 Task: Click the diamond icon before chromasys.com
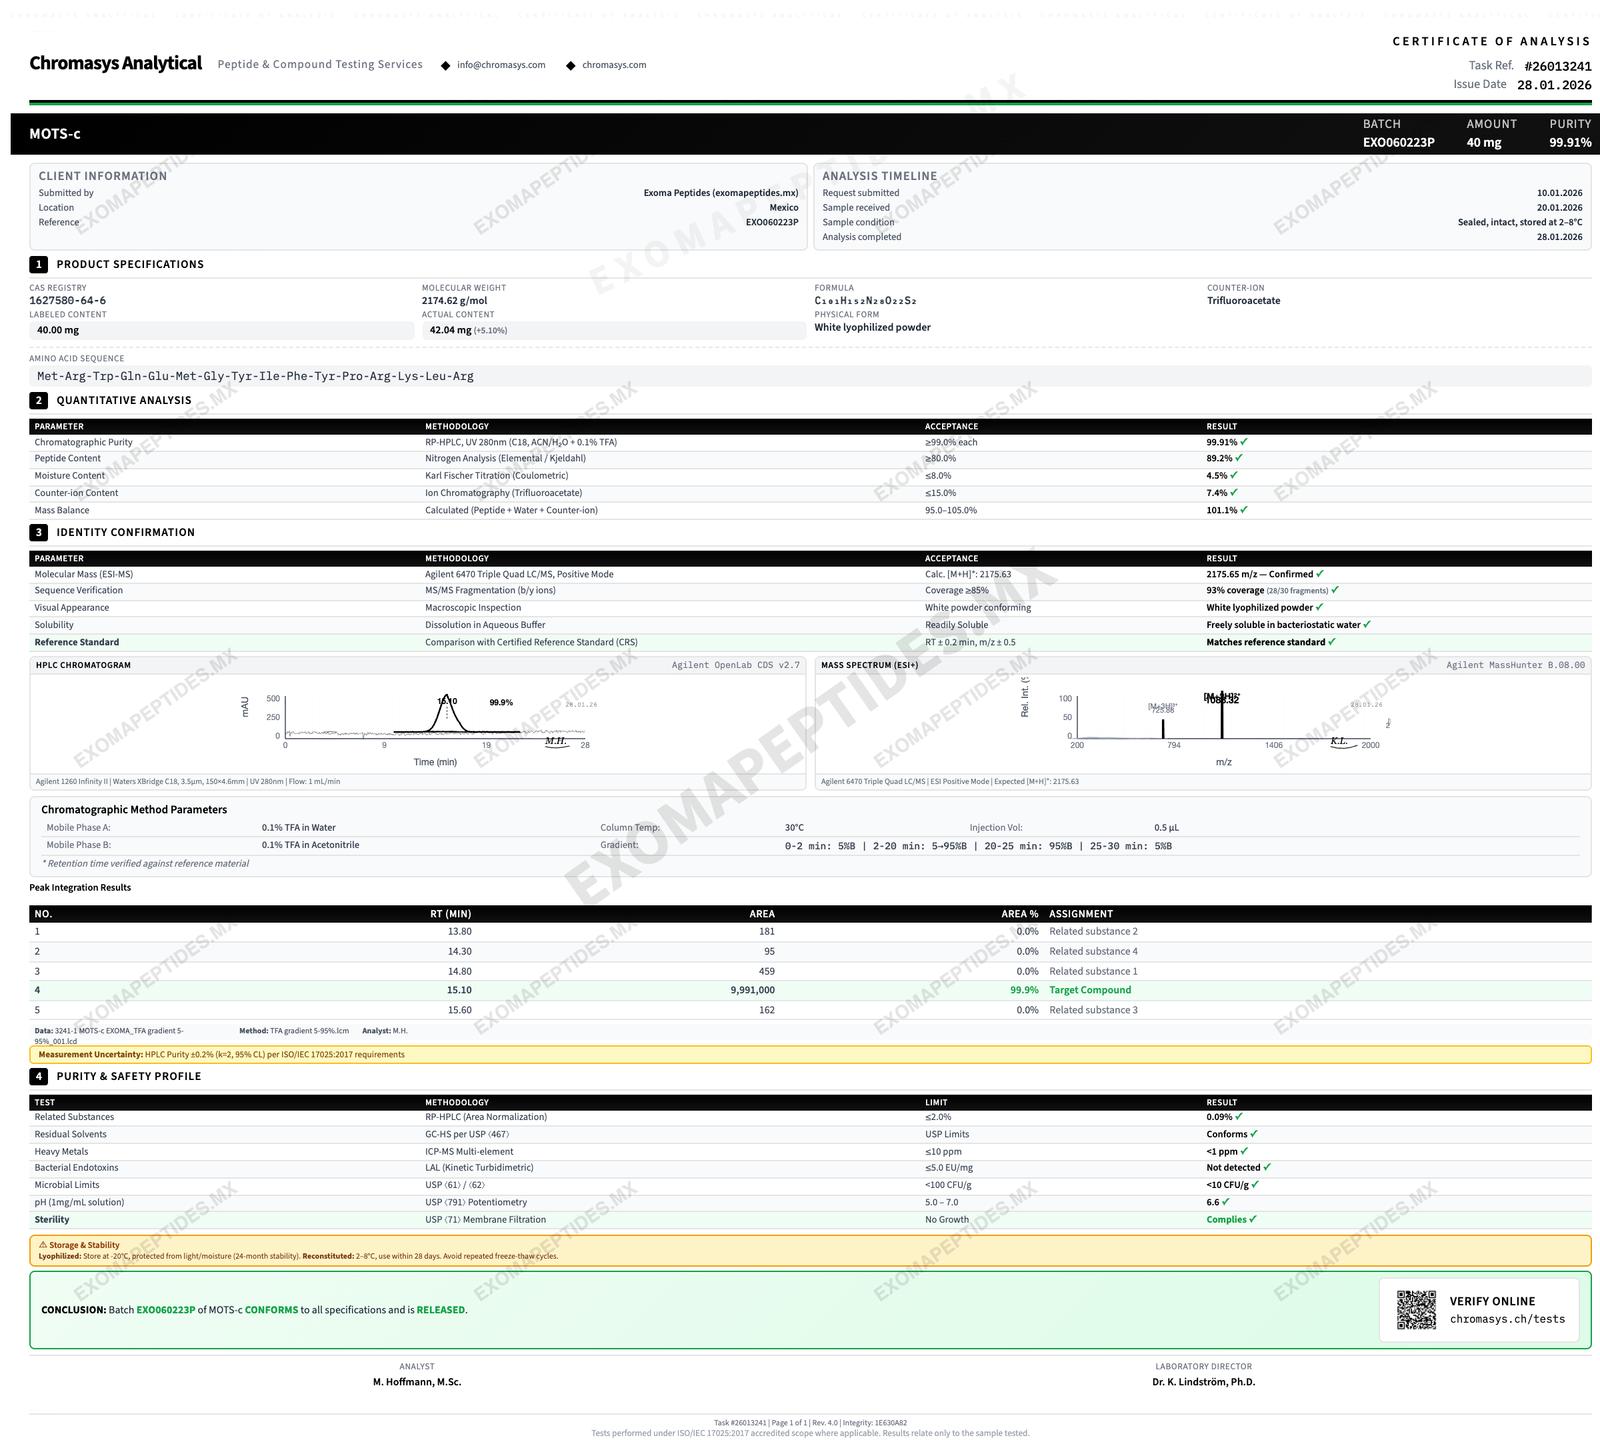click(570, 66)
